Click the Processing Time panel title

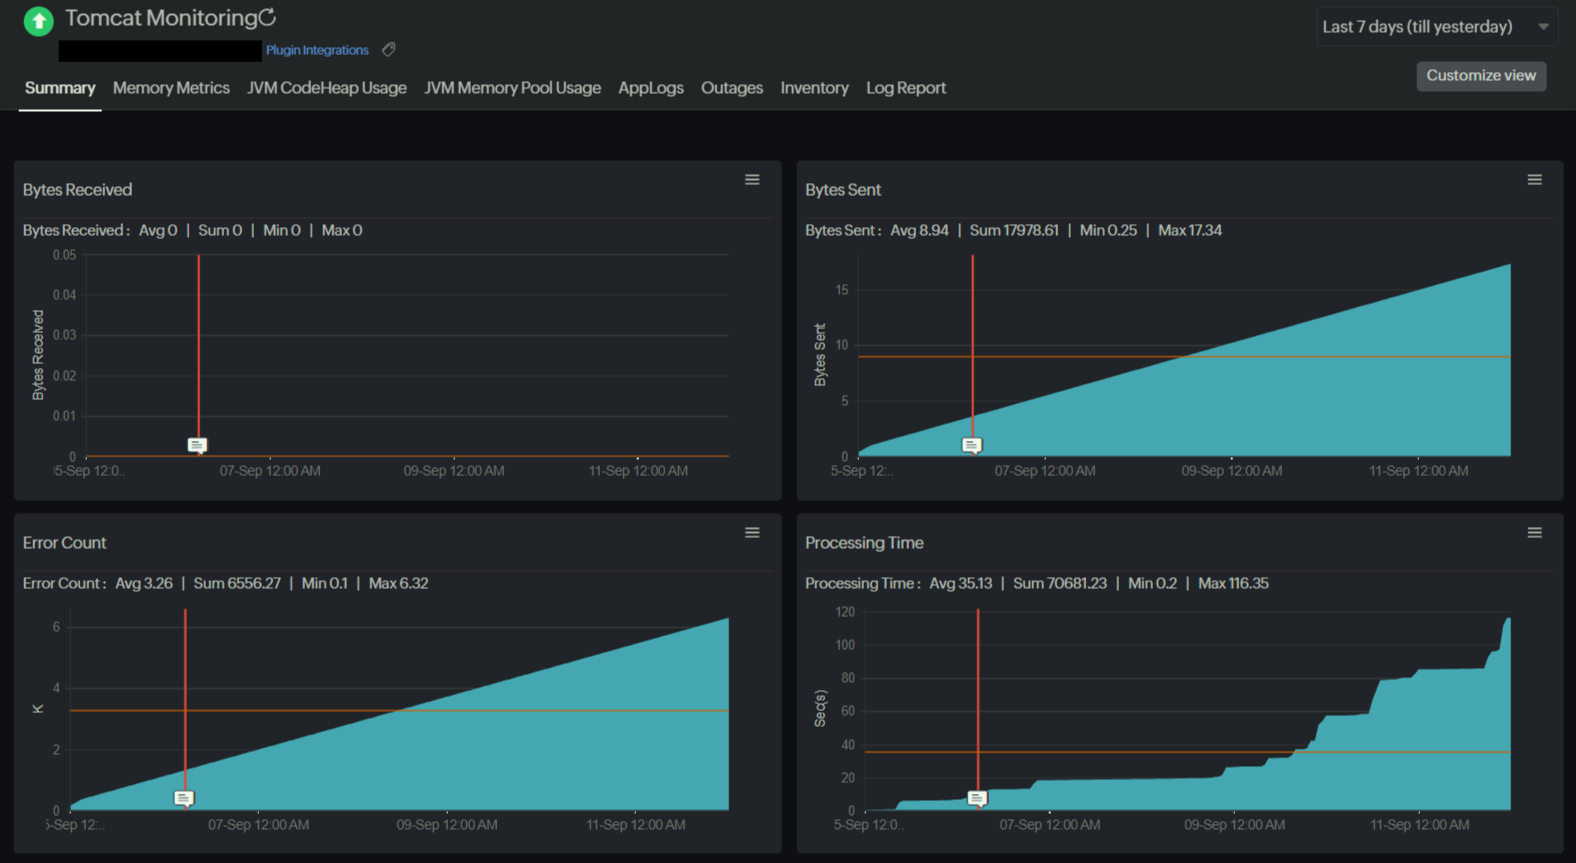[x=864, y=543]
